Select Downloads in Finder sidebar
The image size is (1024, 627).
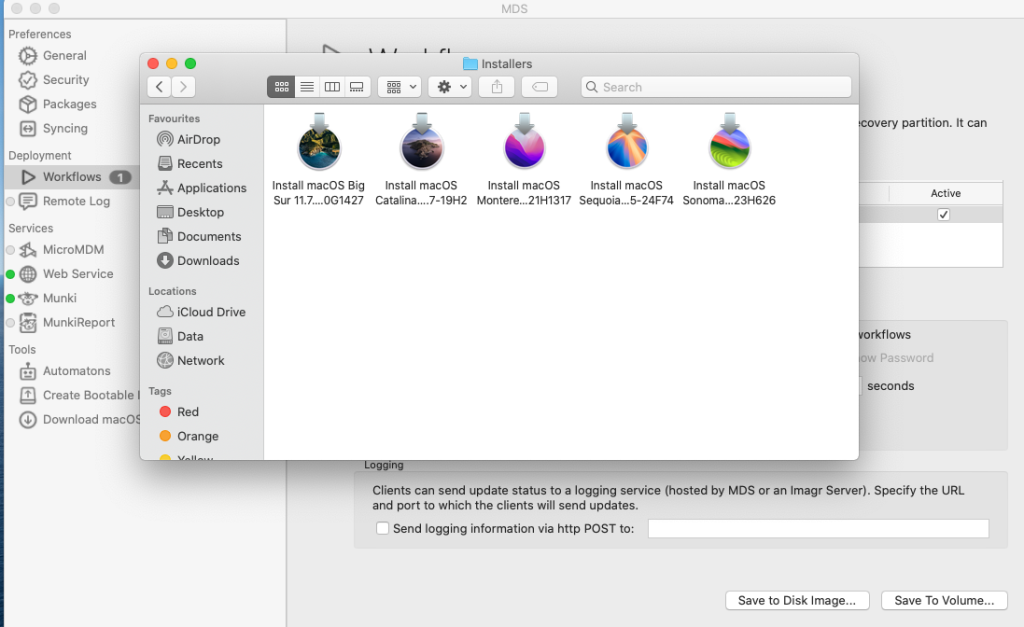[x=198, y=261]
